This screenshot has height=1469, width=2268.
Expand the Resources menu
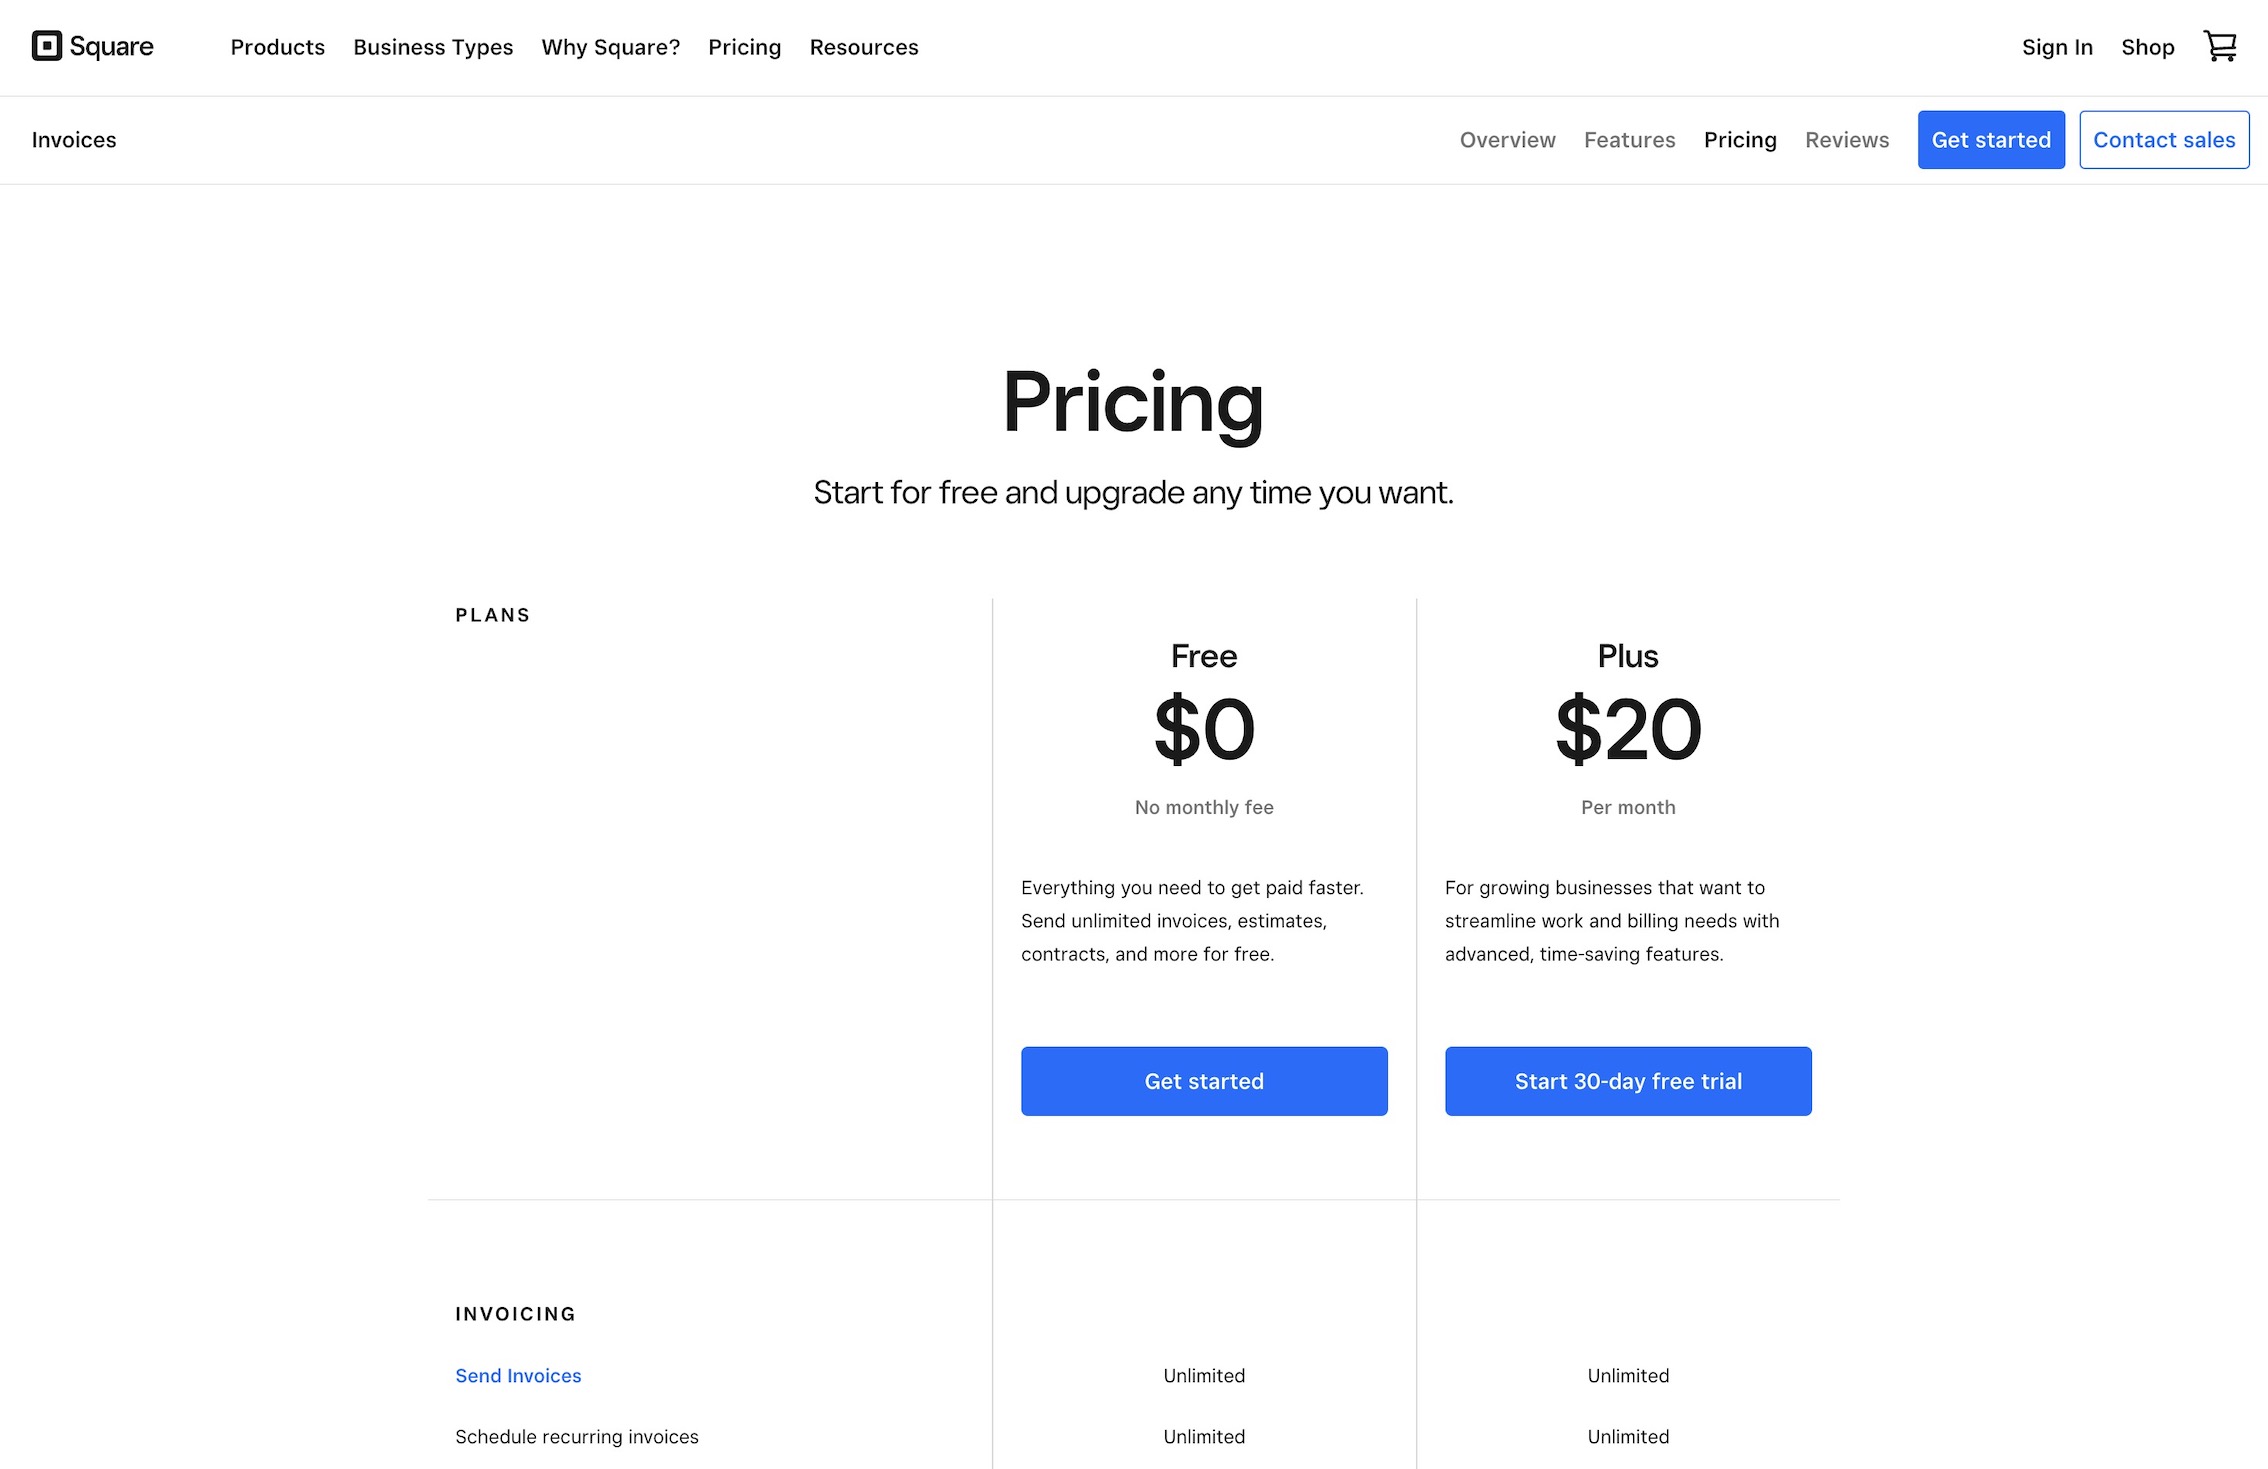coord(863,47)
